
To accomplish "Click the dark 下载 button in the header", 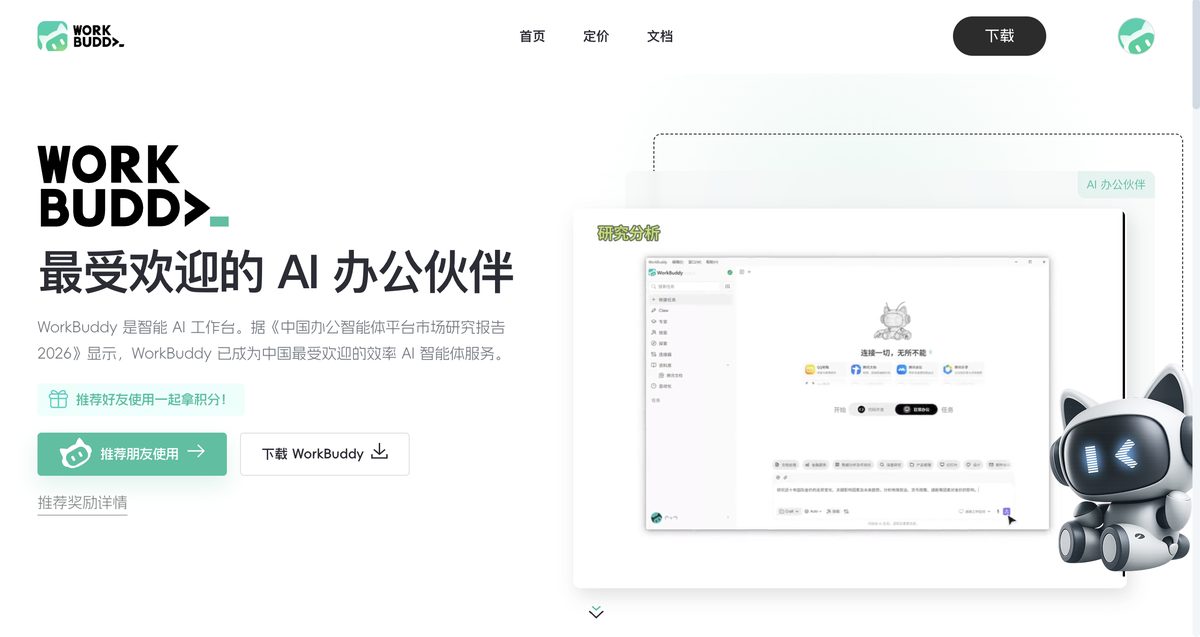I will [999, 36].
